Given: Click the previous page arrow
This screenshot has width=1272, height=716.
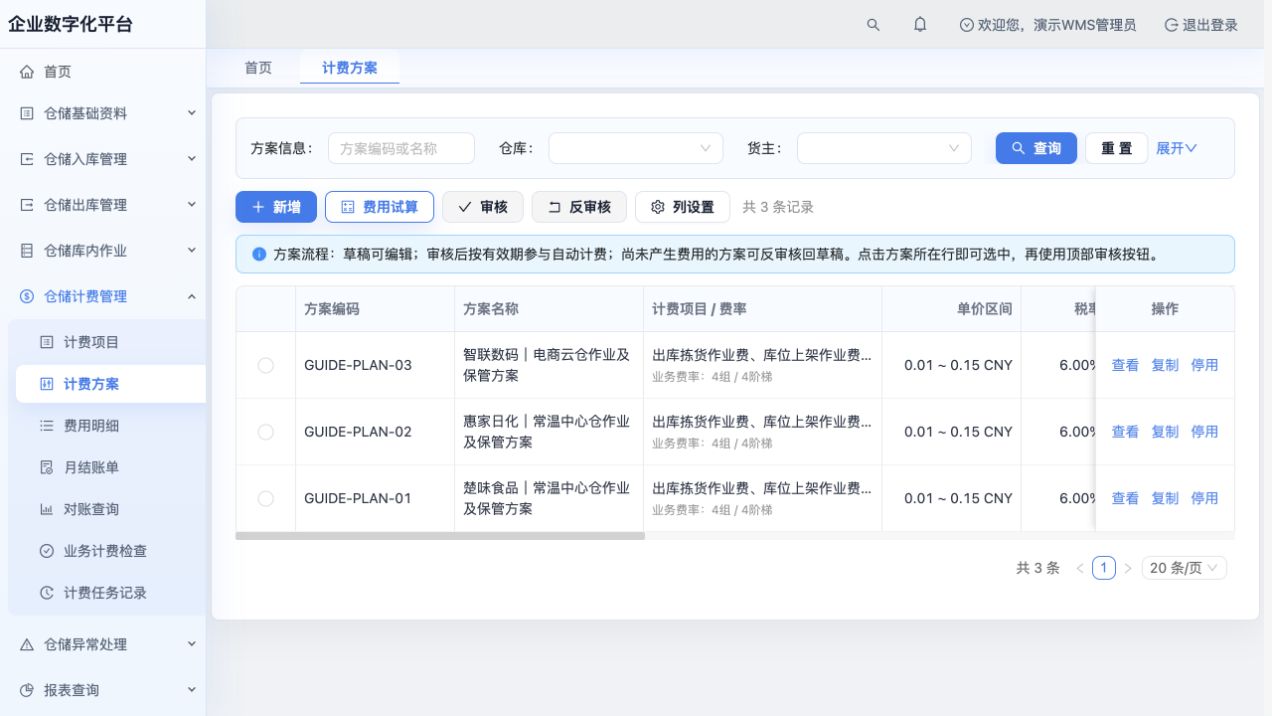Looking at the screenshot, I should point(1080,568).
